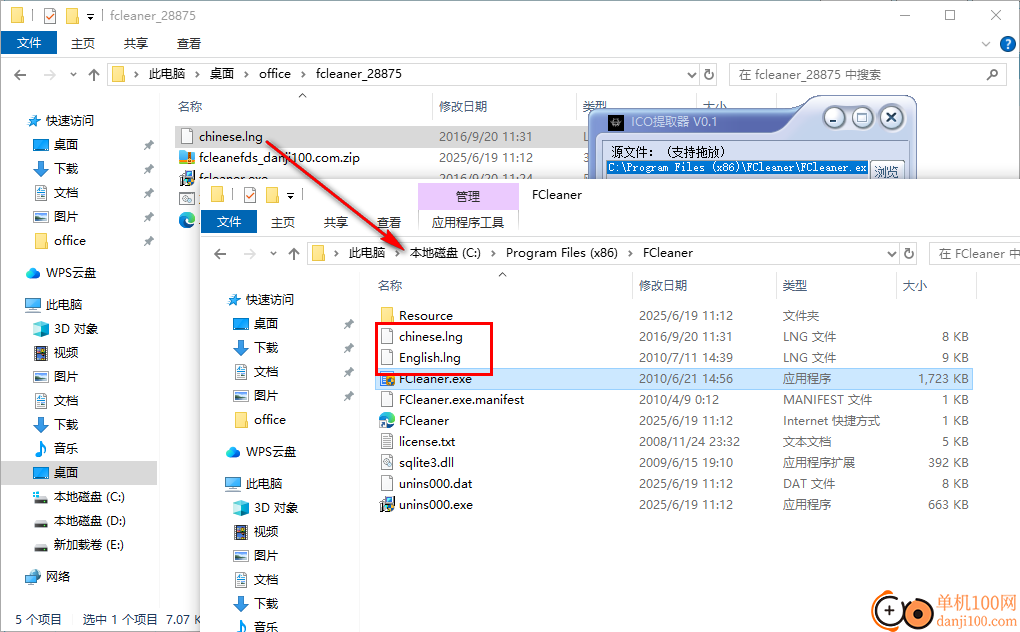
Task: Go back in the fcleaner_28875 window
Action: pos(20,75)
